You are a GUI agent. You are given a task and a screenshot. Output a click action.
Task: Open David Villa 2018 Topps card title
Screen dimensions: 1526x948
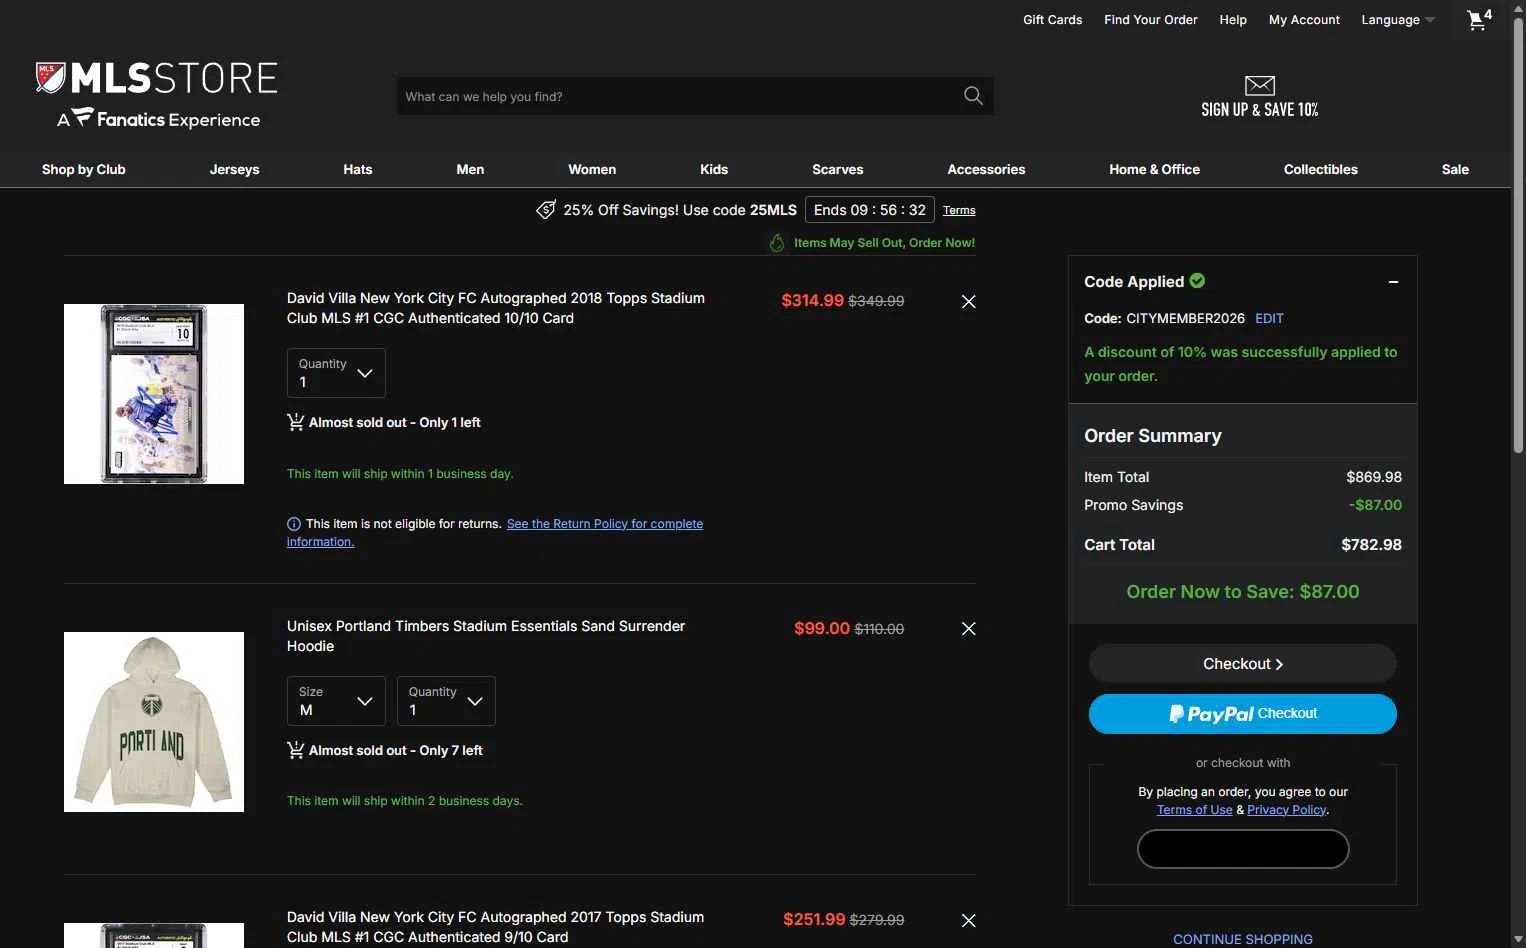[x=496, y=308]
